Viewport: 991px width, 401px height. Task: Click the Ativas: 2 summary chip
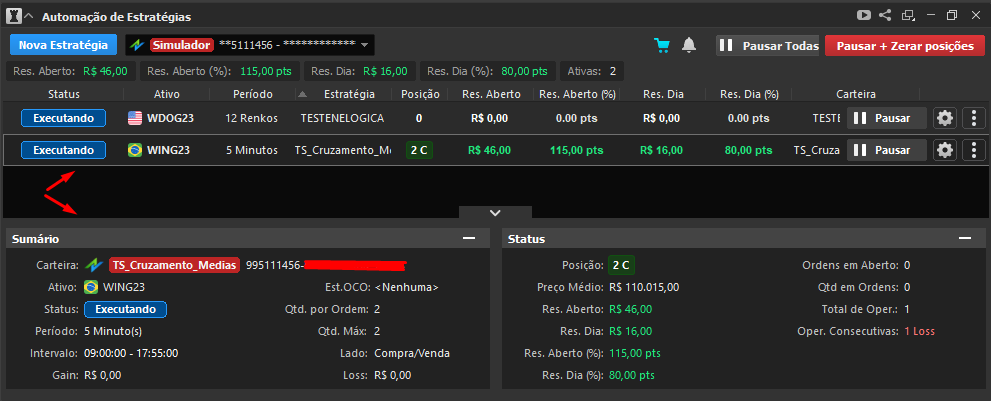[592, 71]
